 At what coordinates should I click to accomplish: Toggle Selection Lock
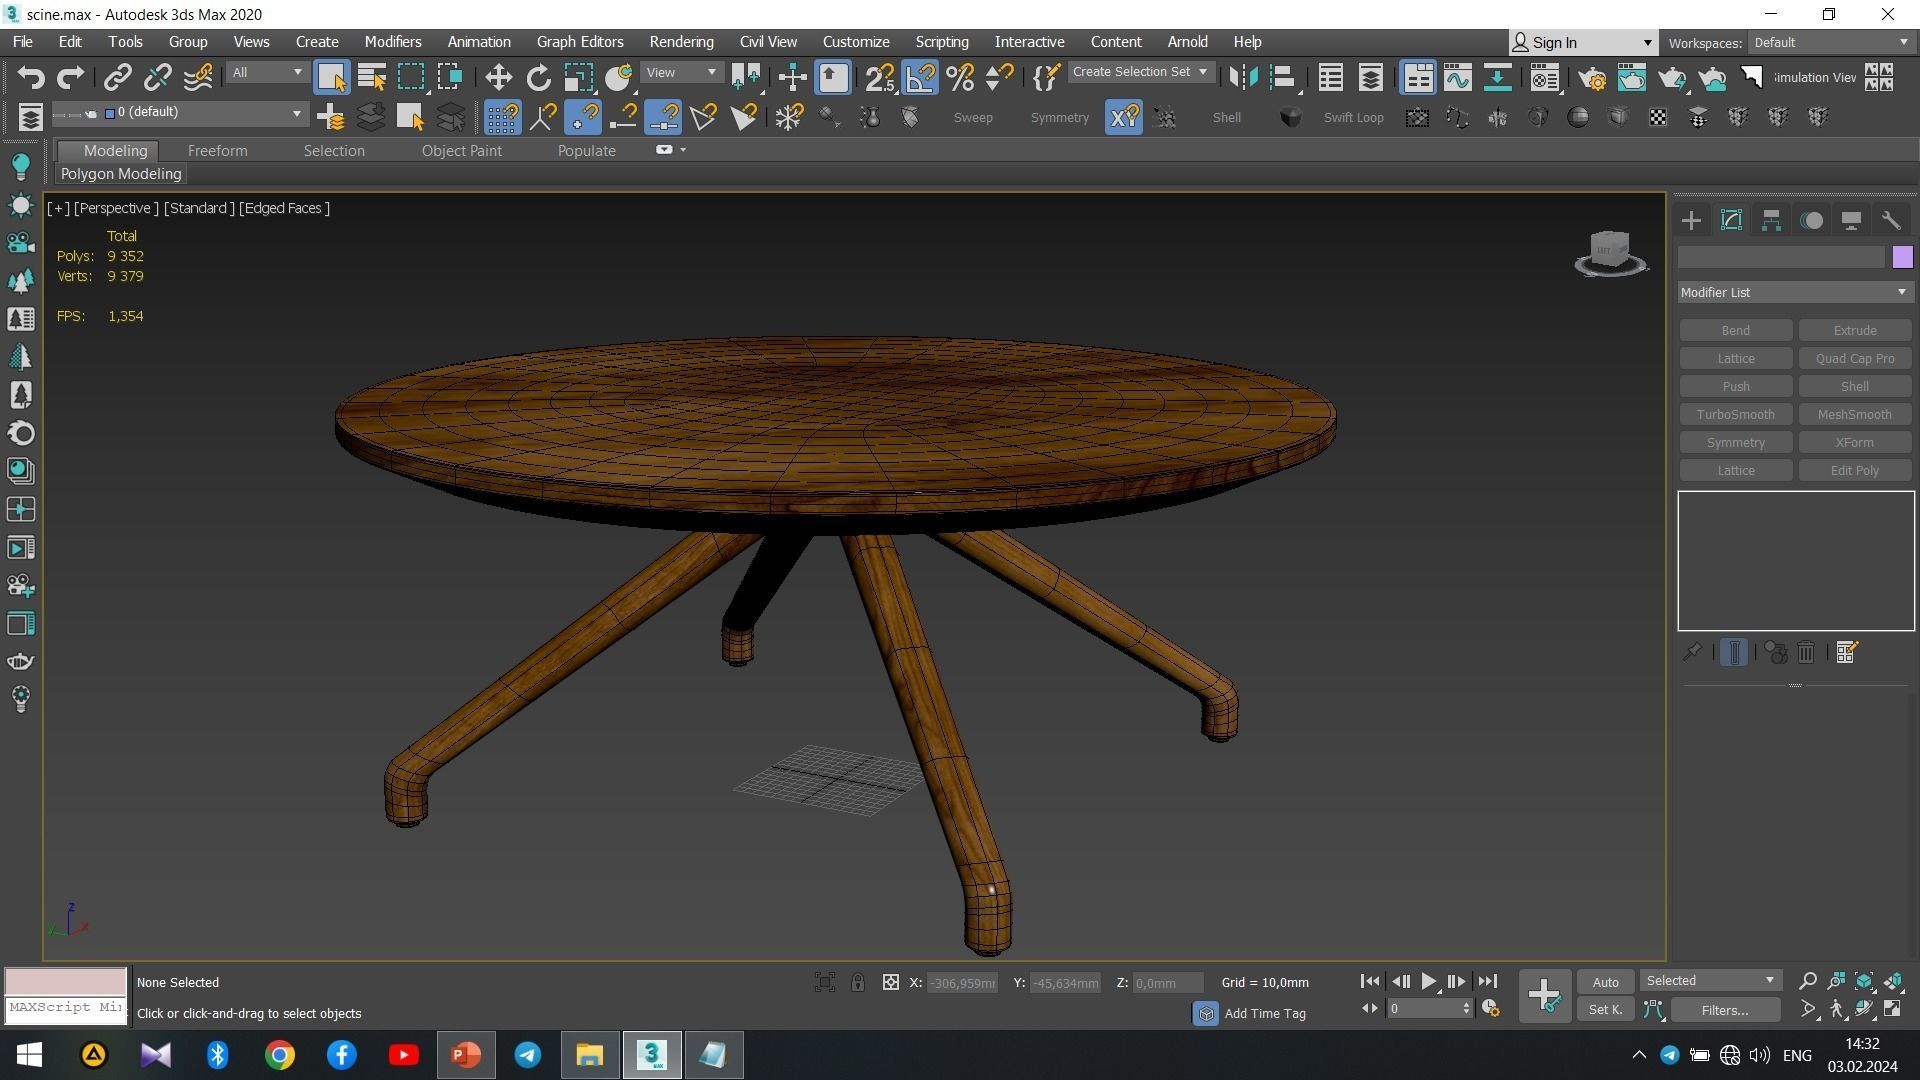(x=858, y=983)
